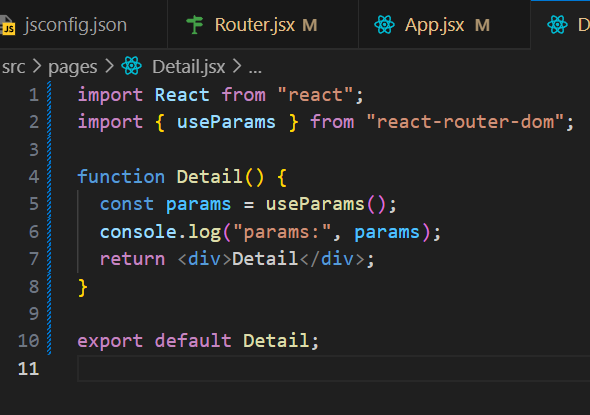The height and width of the screenshot is (415, 590).
Task: Click the function keyword on line 4
Action: tap(121, 177)
